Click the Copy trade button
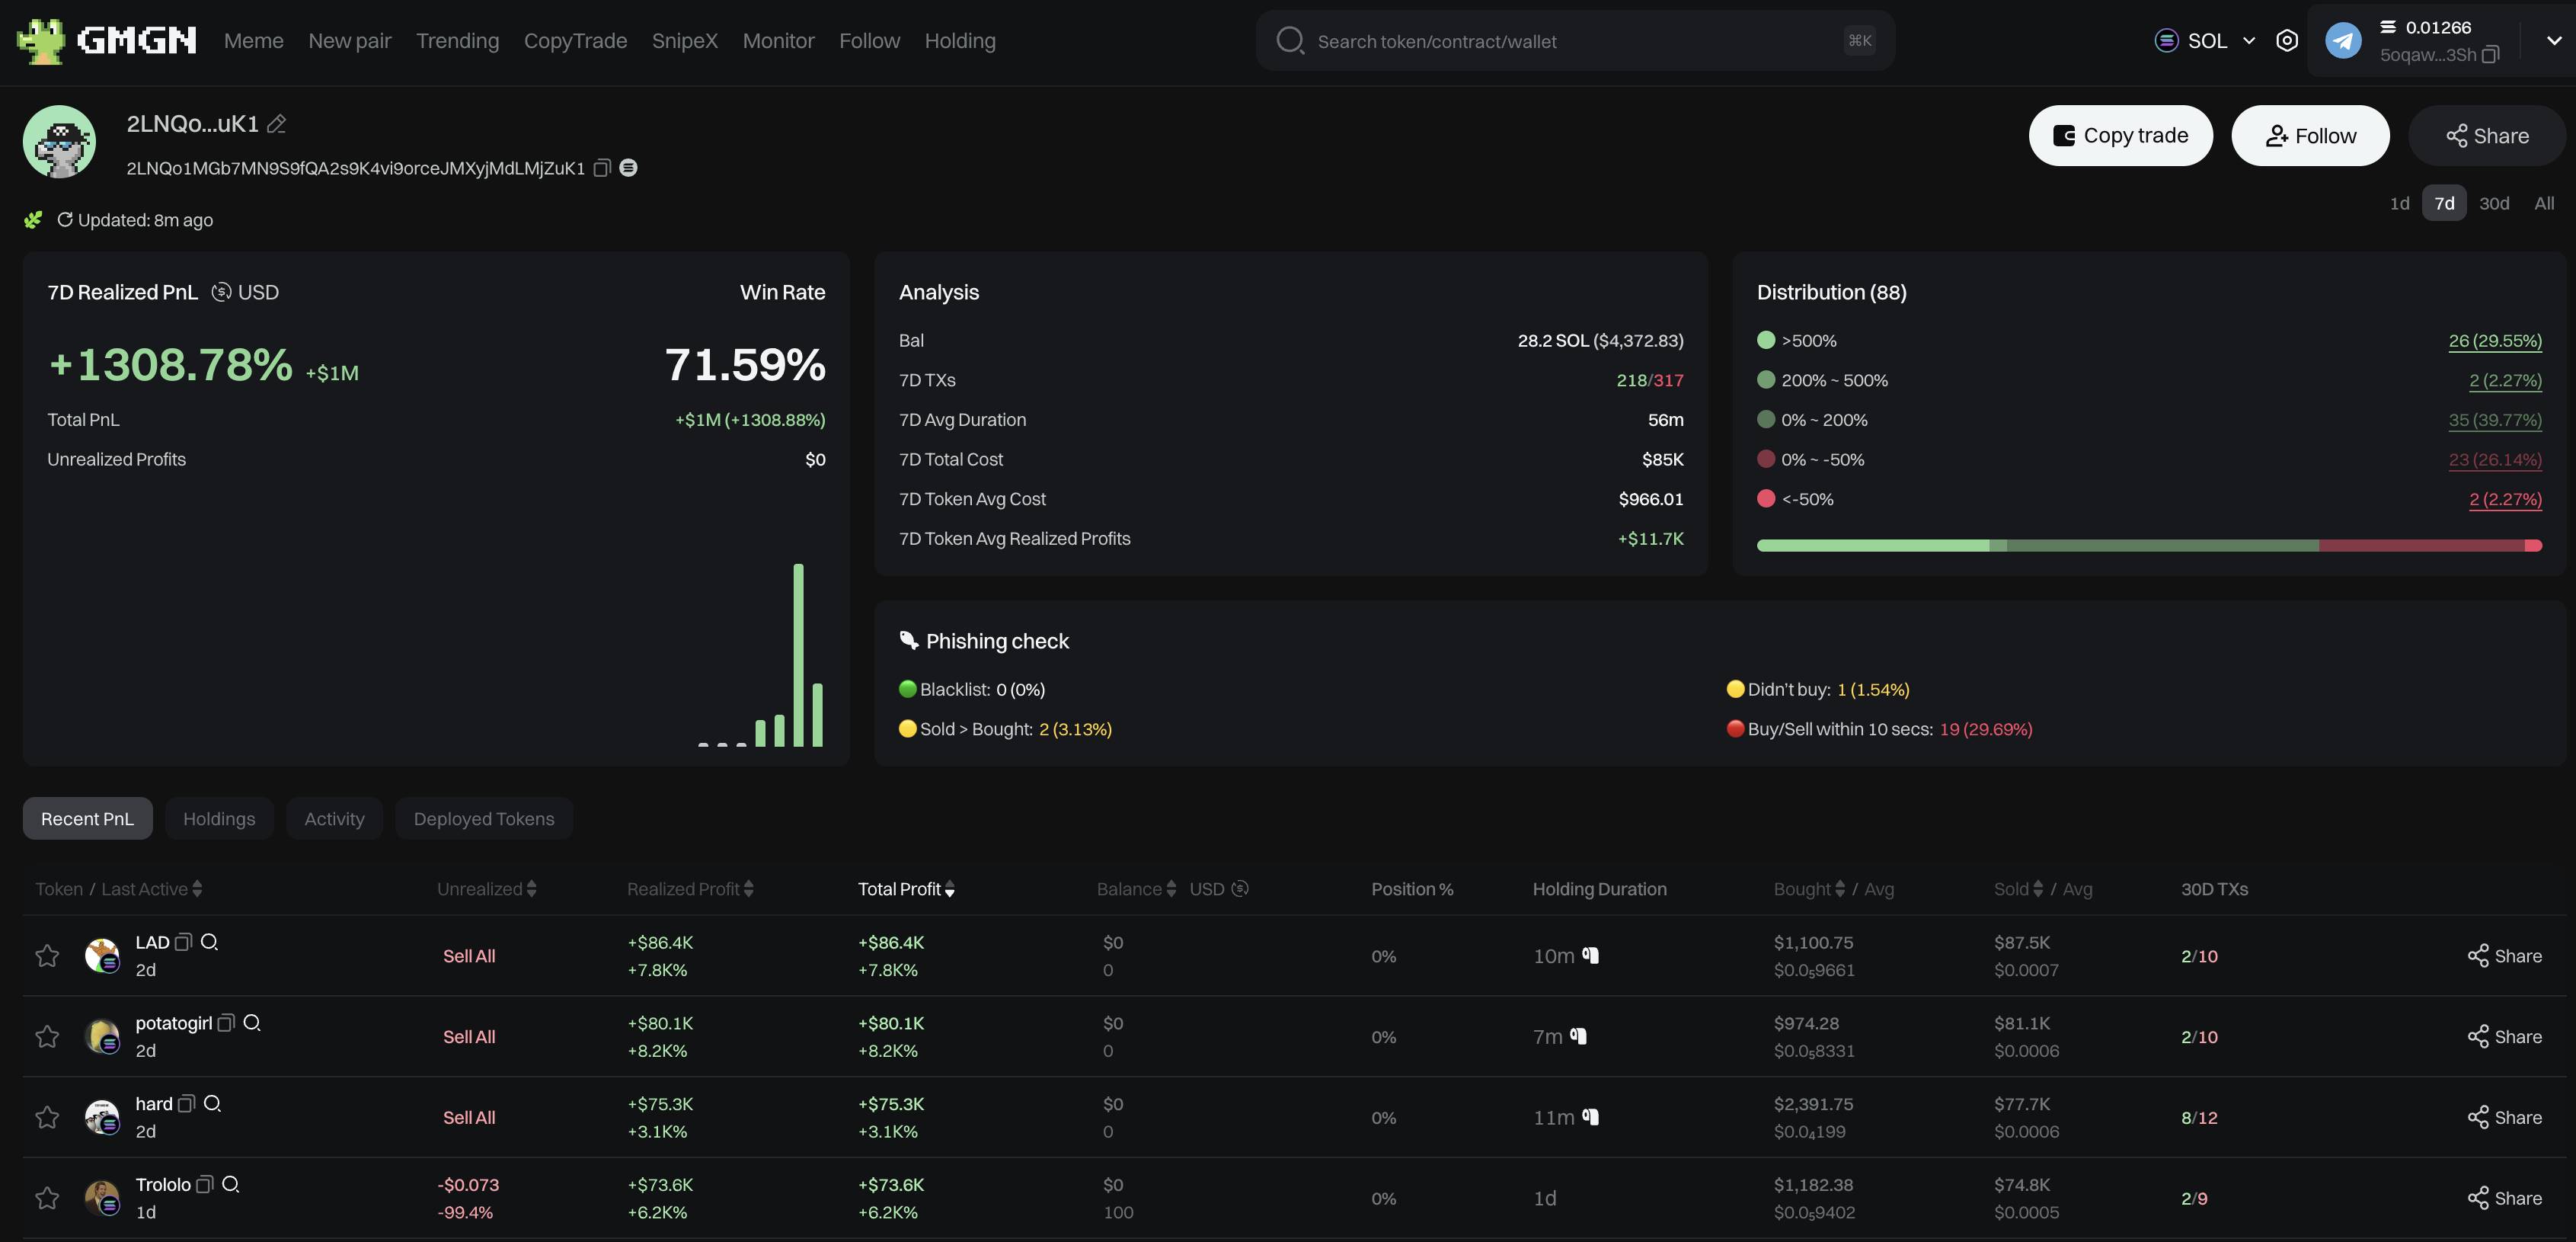This screenshot has height=1242, width=2576. tap(2120, 136)
